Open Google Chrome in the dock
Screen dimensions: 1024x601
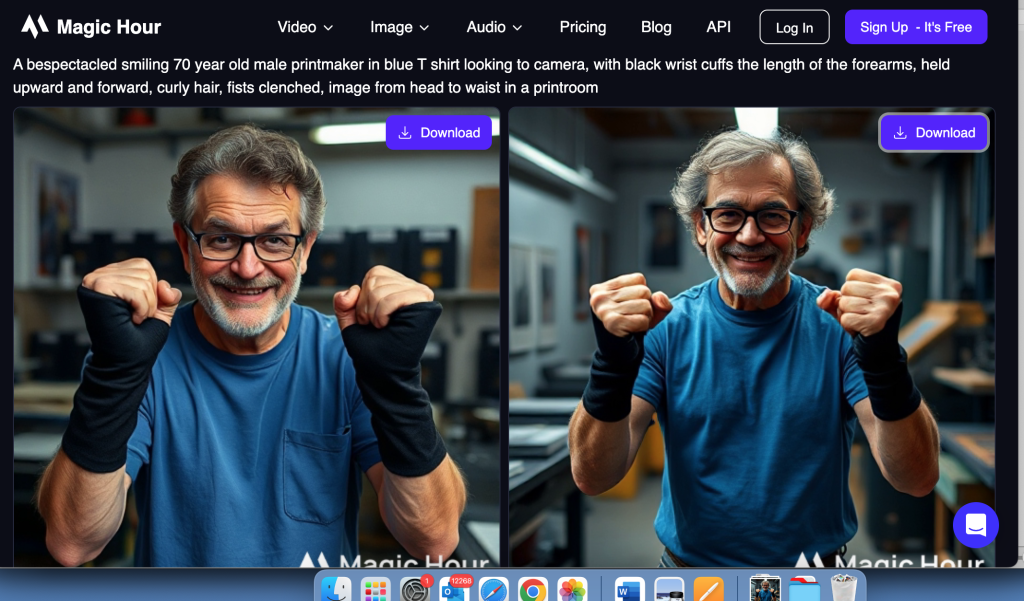click(x=533, y=589)
